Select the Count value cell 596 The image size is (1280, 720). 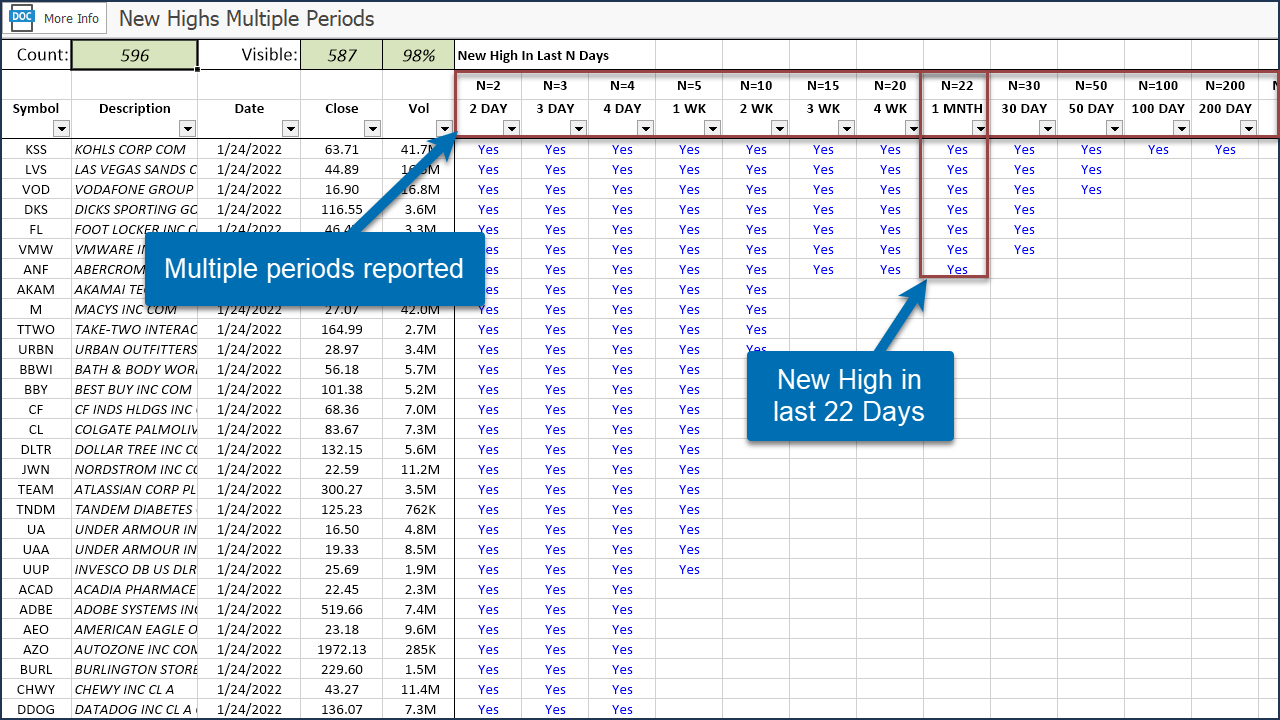tap(134, 55)
